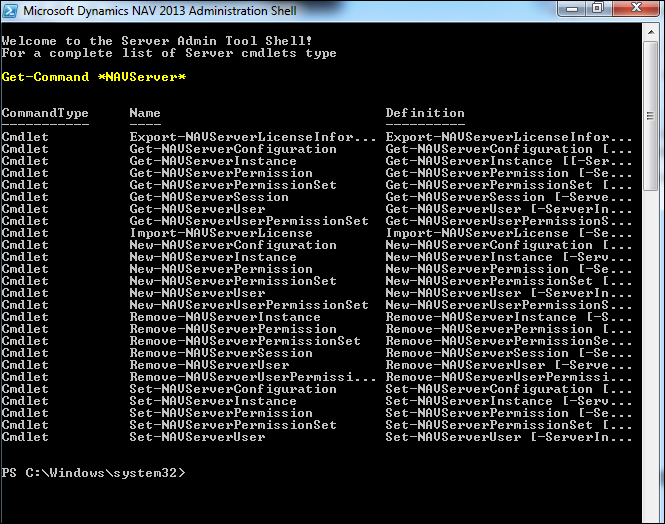Click Remove-NAVServerInstance in the Name column

(x=225, y=317)
